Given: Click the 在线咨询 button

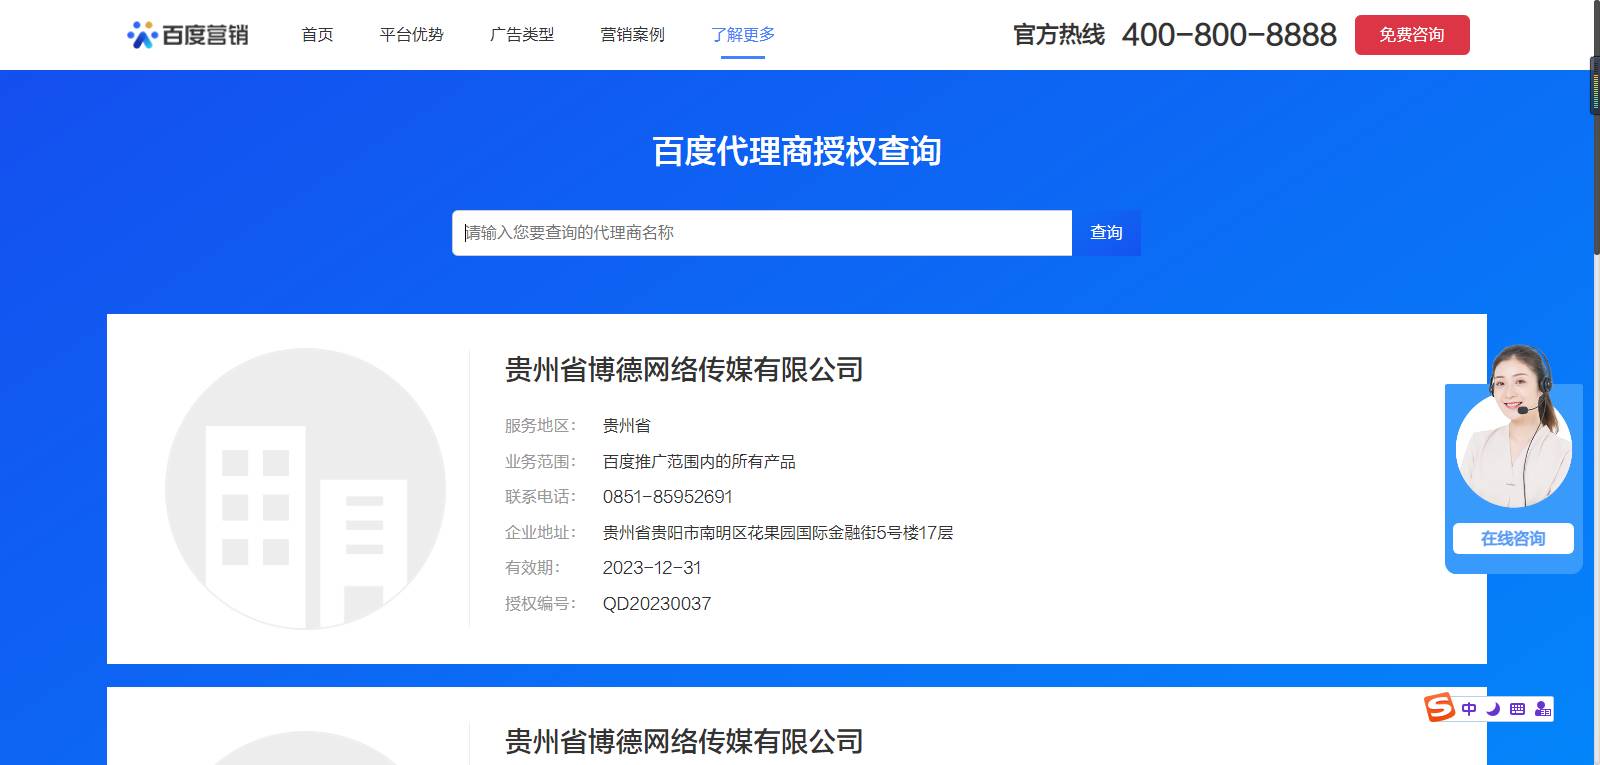Looking at the screenshot, I should [x=1513, y=538].
